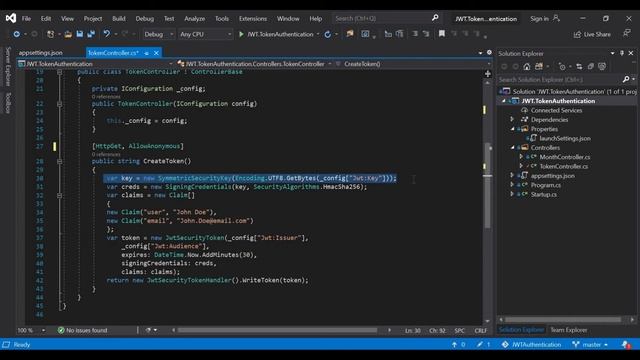Image resolution: width=640 pixels, height=360 pixels.
Task: Click Show All Files icon in Solution Explorer
Action: (602, 66)
